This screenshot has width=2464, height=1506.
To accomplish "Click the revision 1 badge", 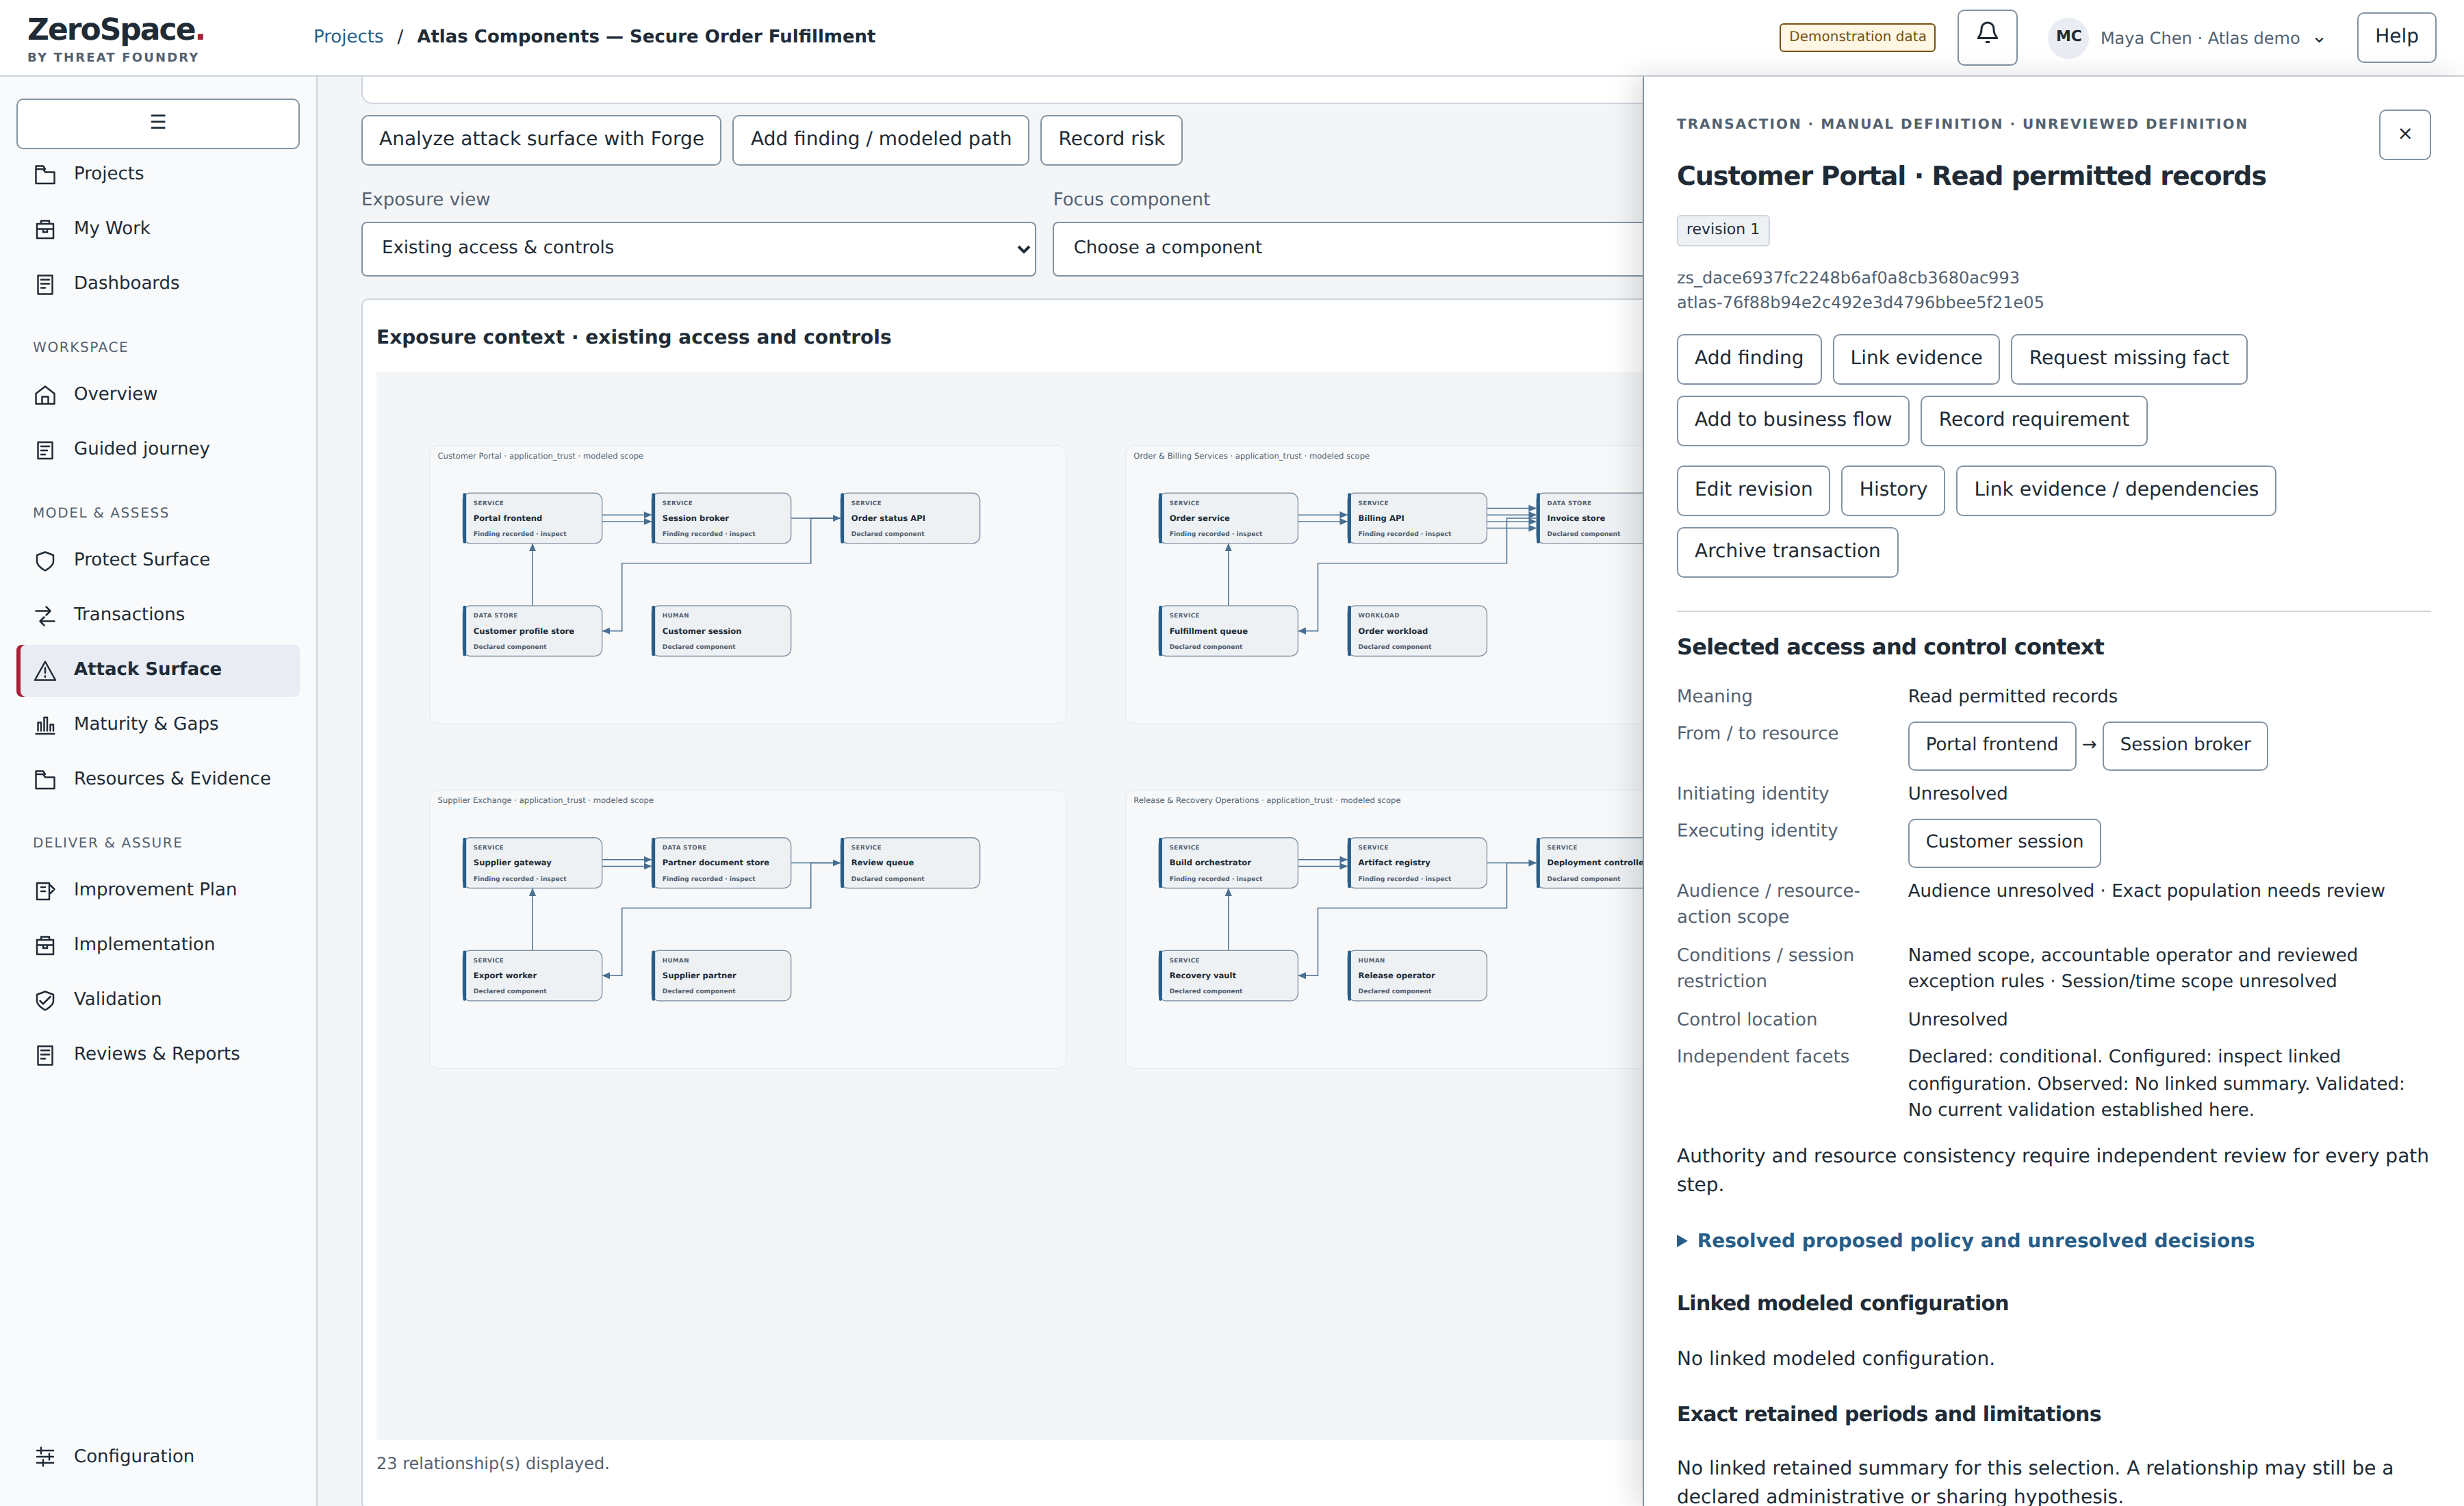I will 1722,230.
